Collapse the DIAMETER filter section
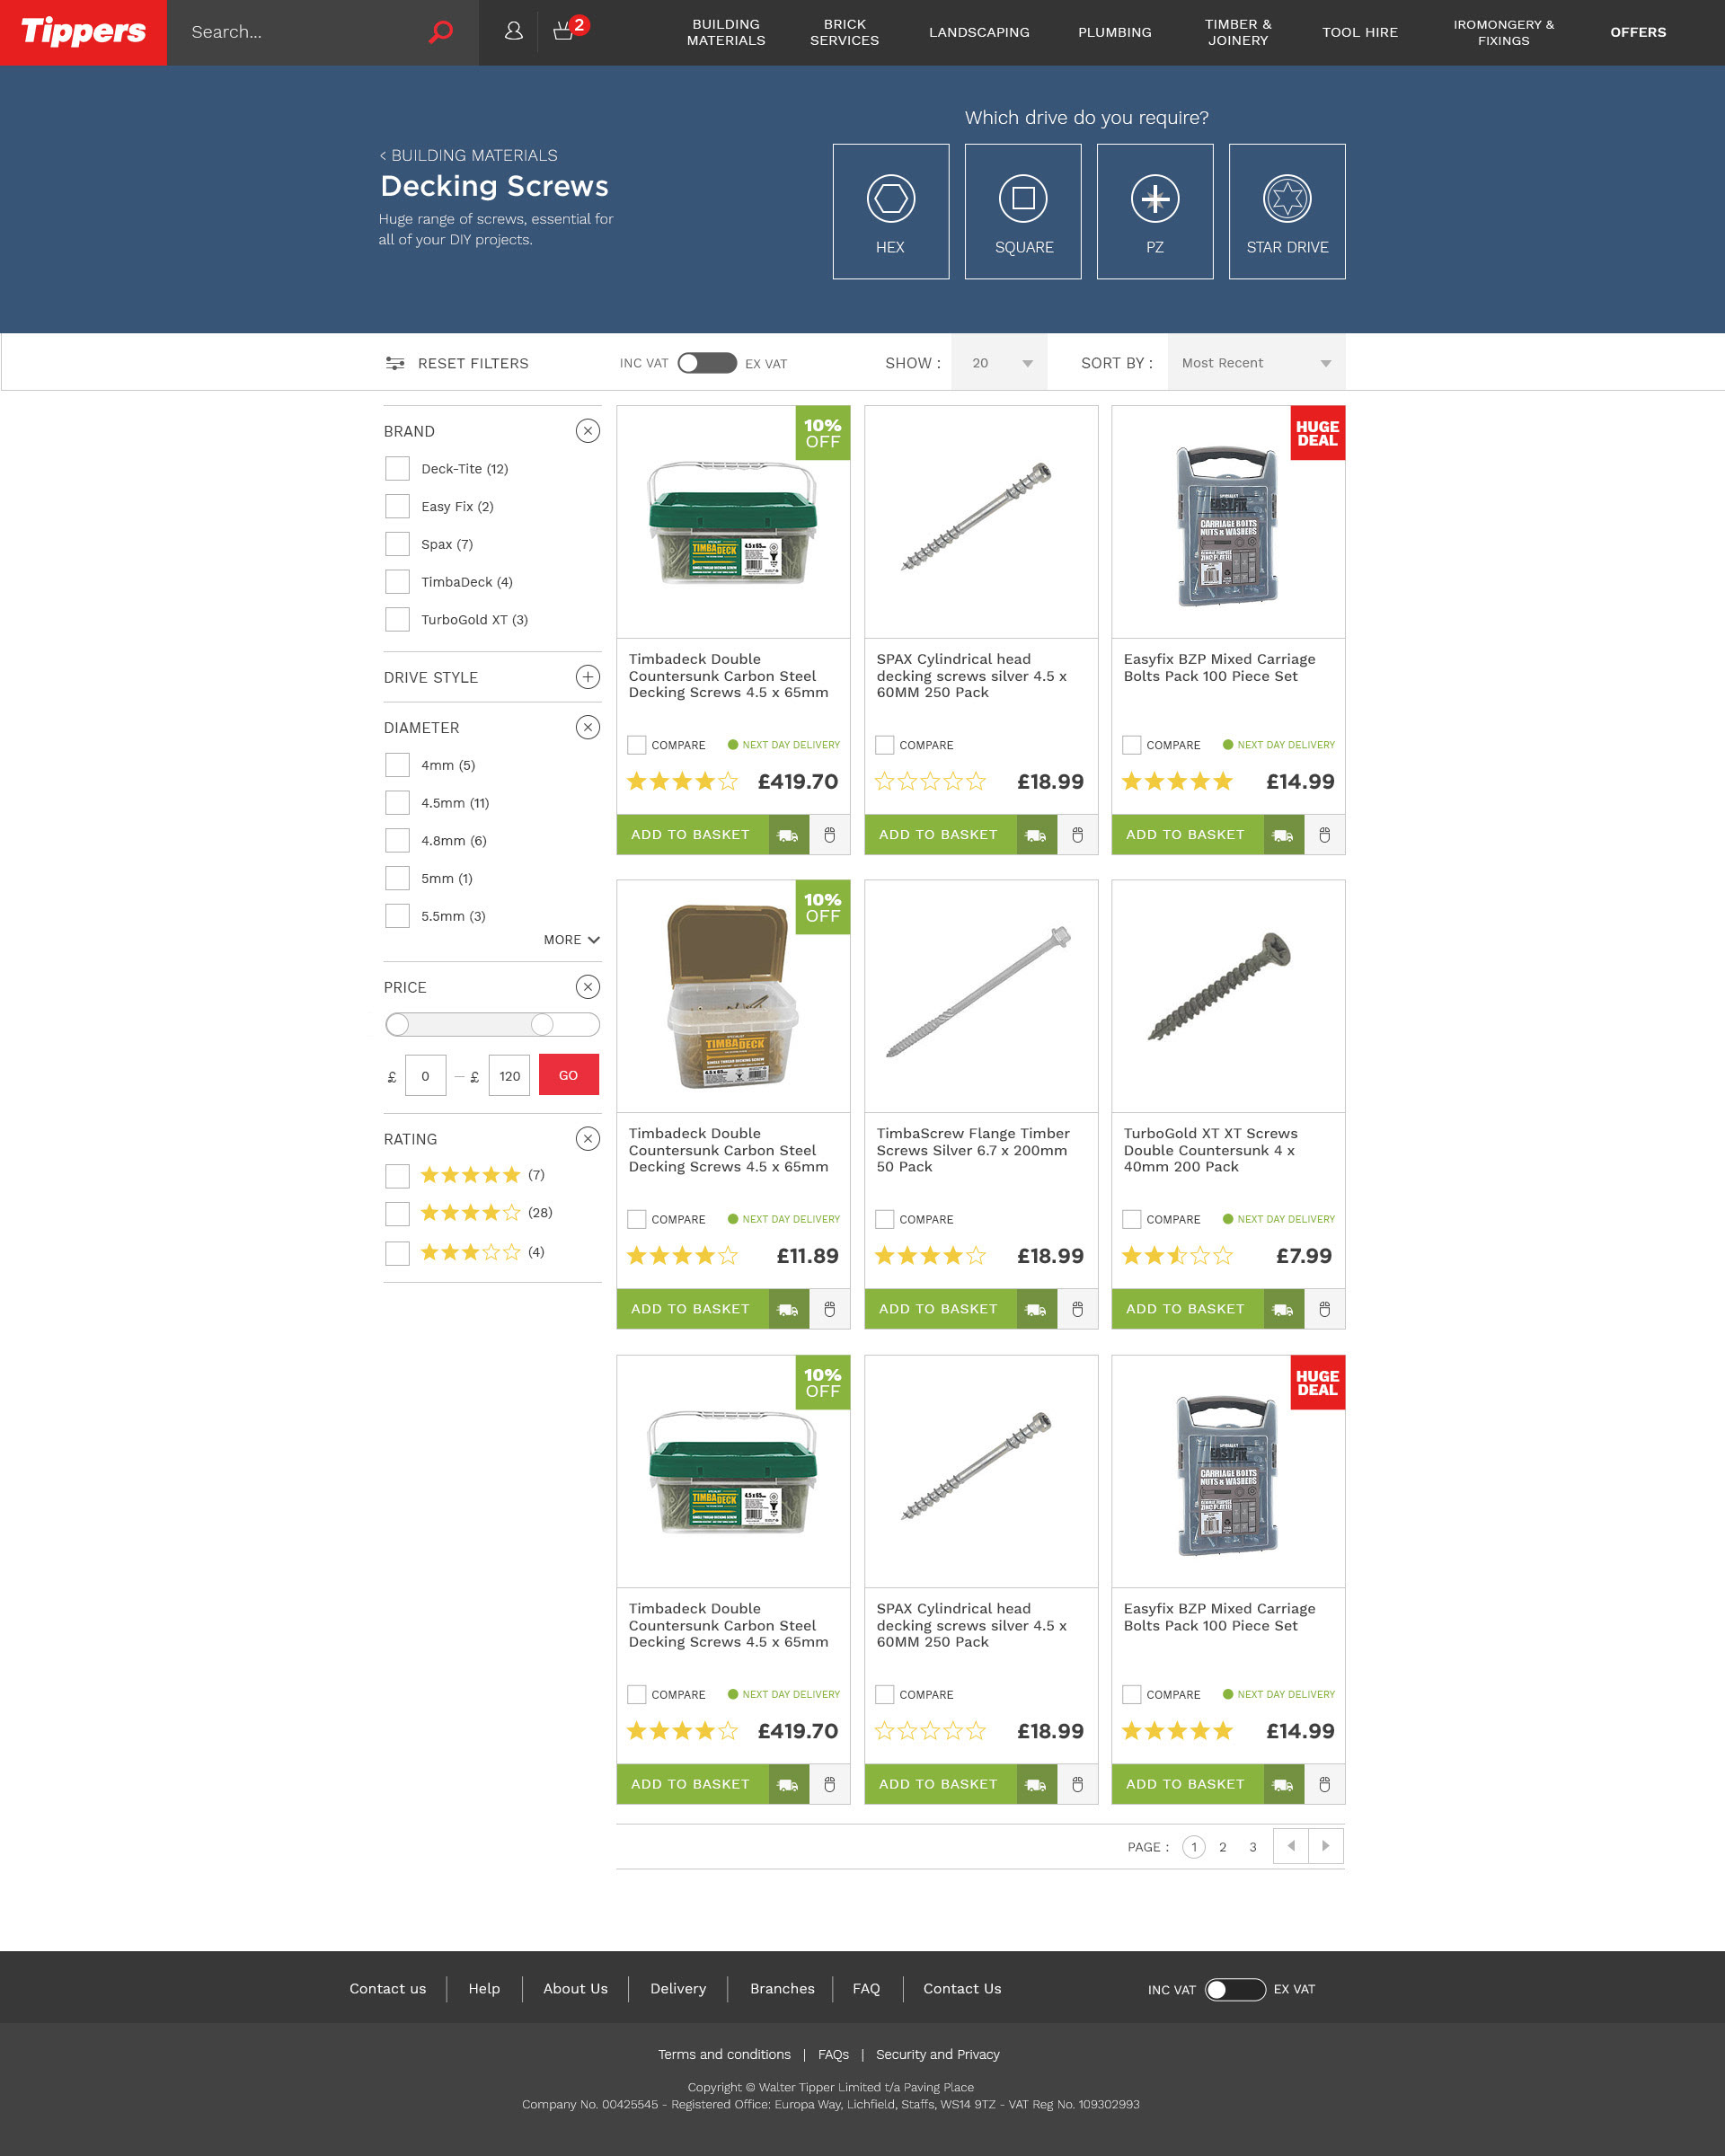The height and width of the screenshot is (2156, 1725). click(588, 727)
